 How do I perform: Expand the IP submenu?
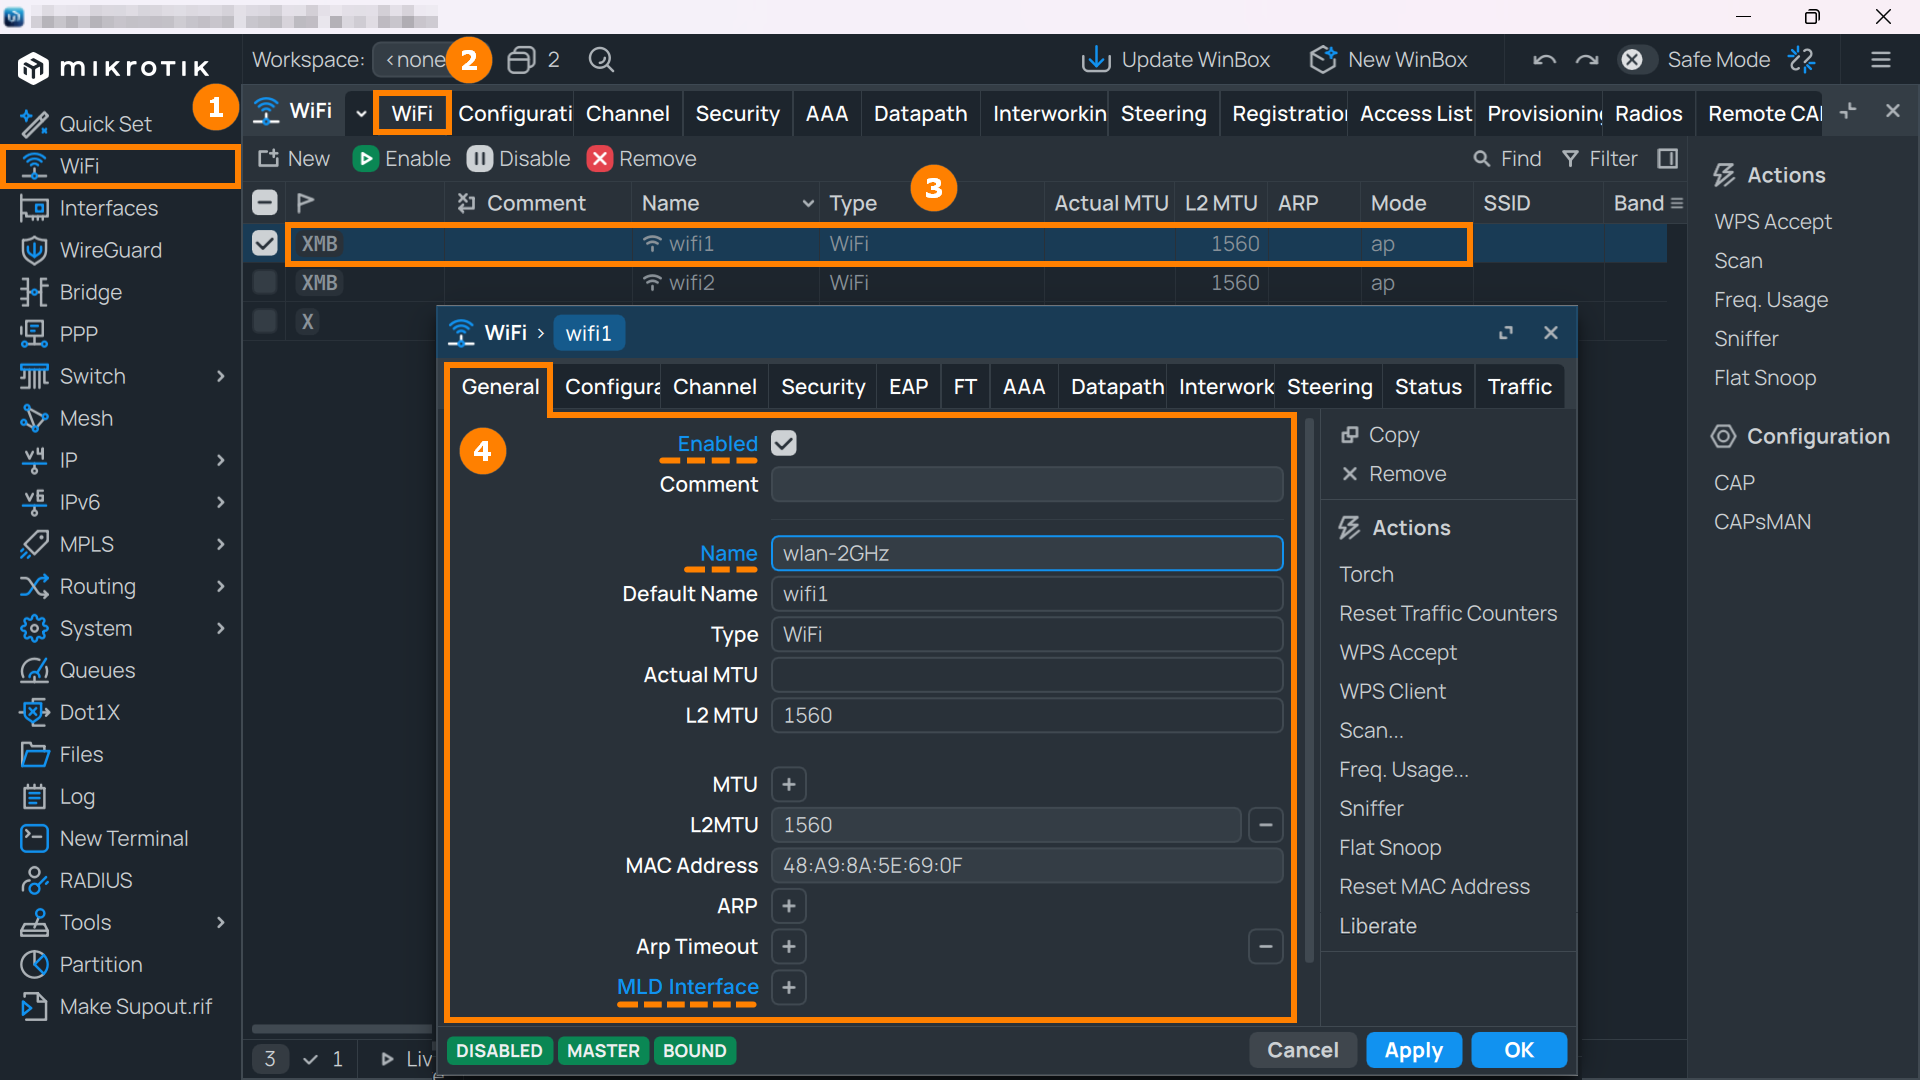[221, 460]
